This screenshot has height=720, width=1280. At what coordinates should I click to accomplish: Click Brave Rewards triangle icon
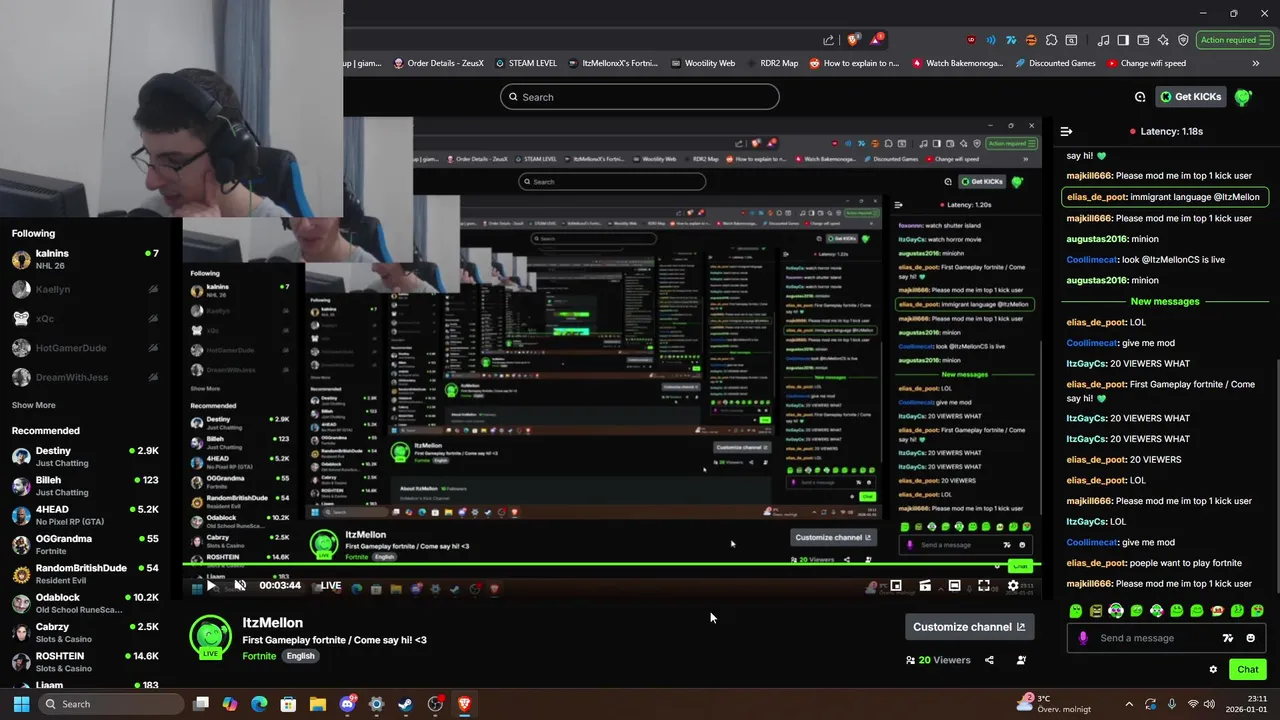(x=877, y=40)
